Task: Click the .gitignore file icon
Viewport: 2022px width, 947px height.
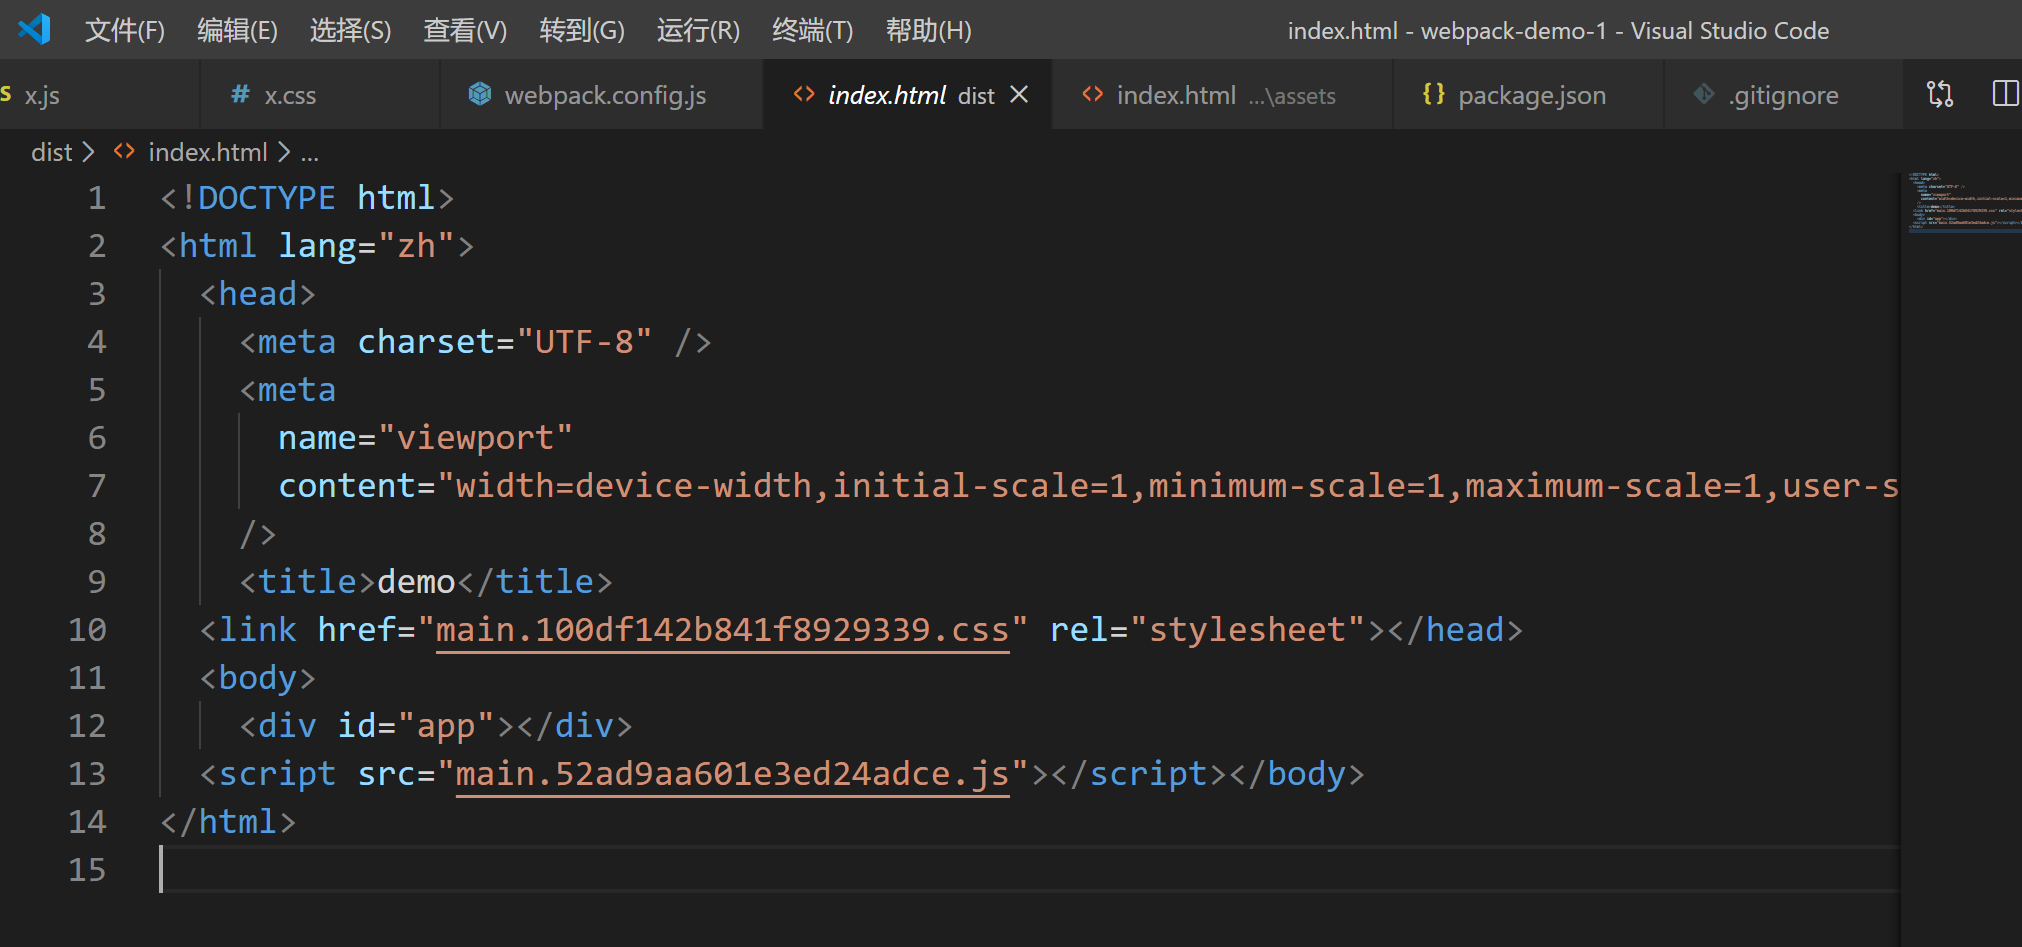Action: pos(1704,94)
